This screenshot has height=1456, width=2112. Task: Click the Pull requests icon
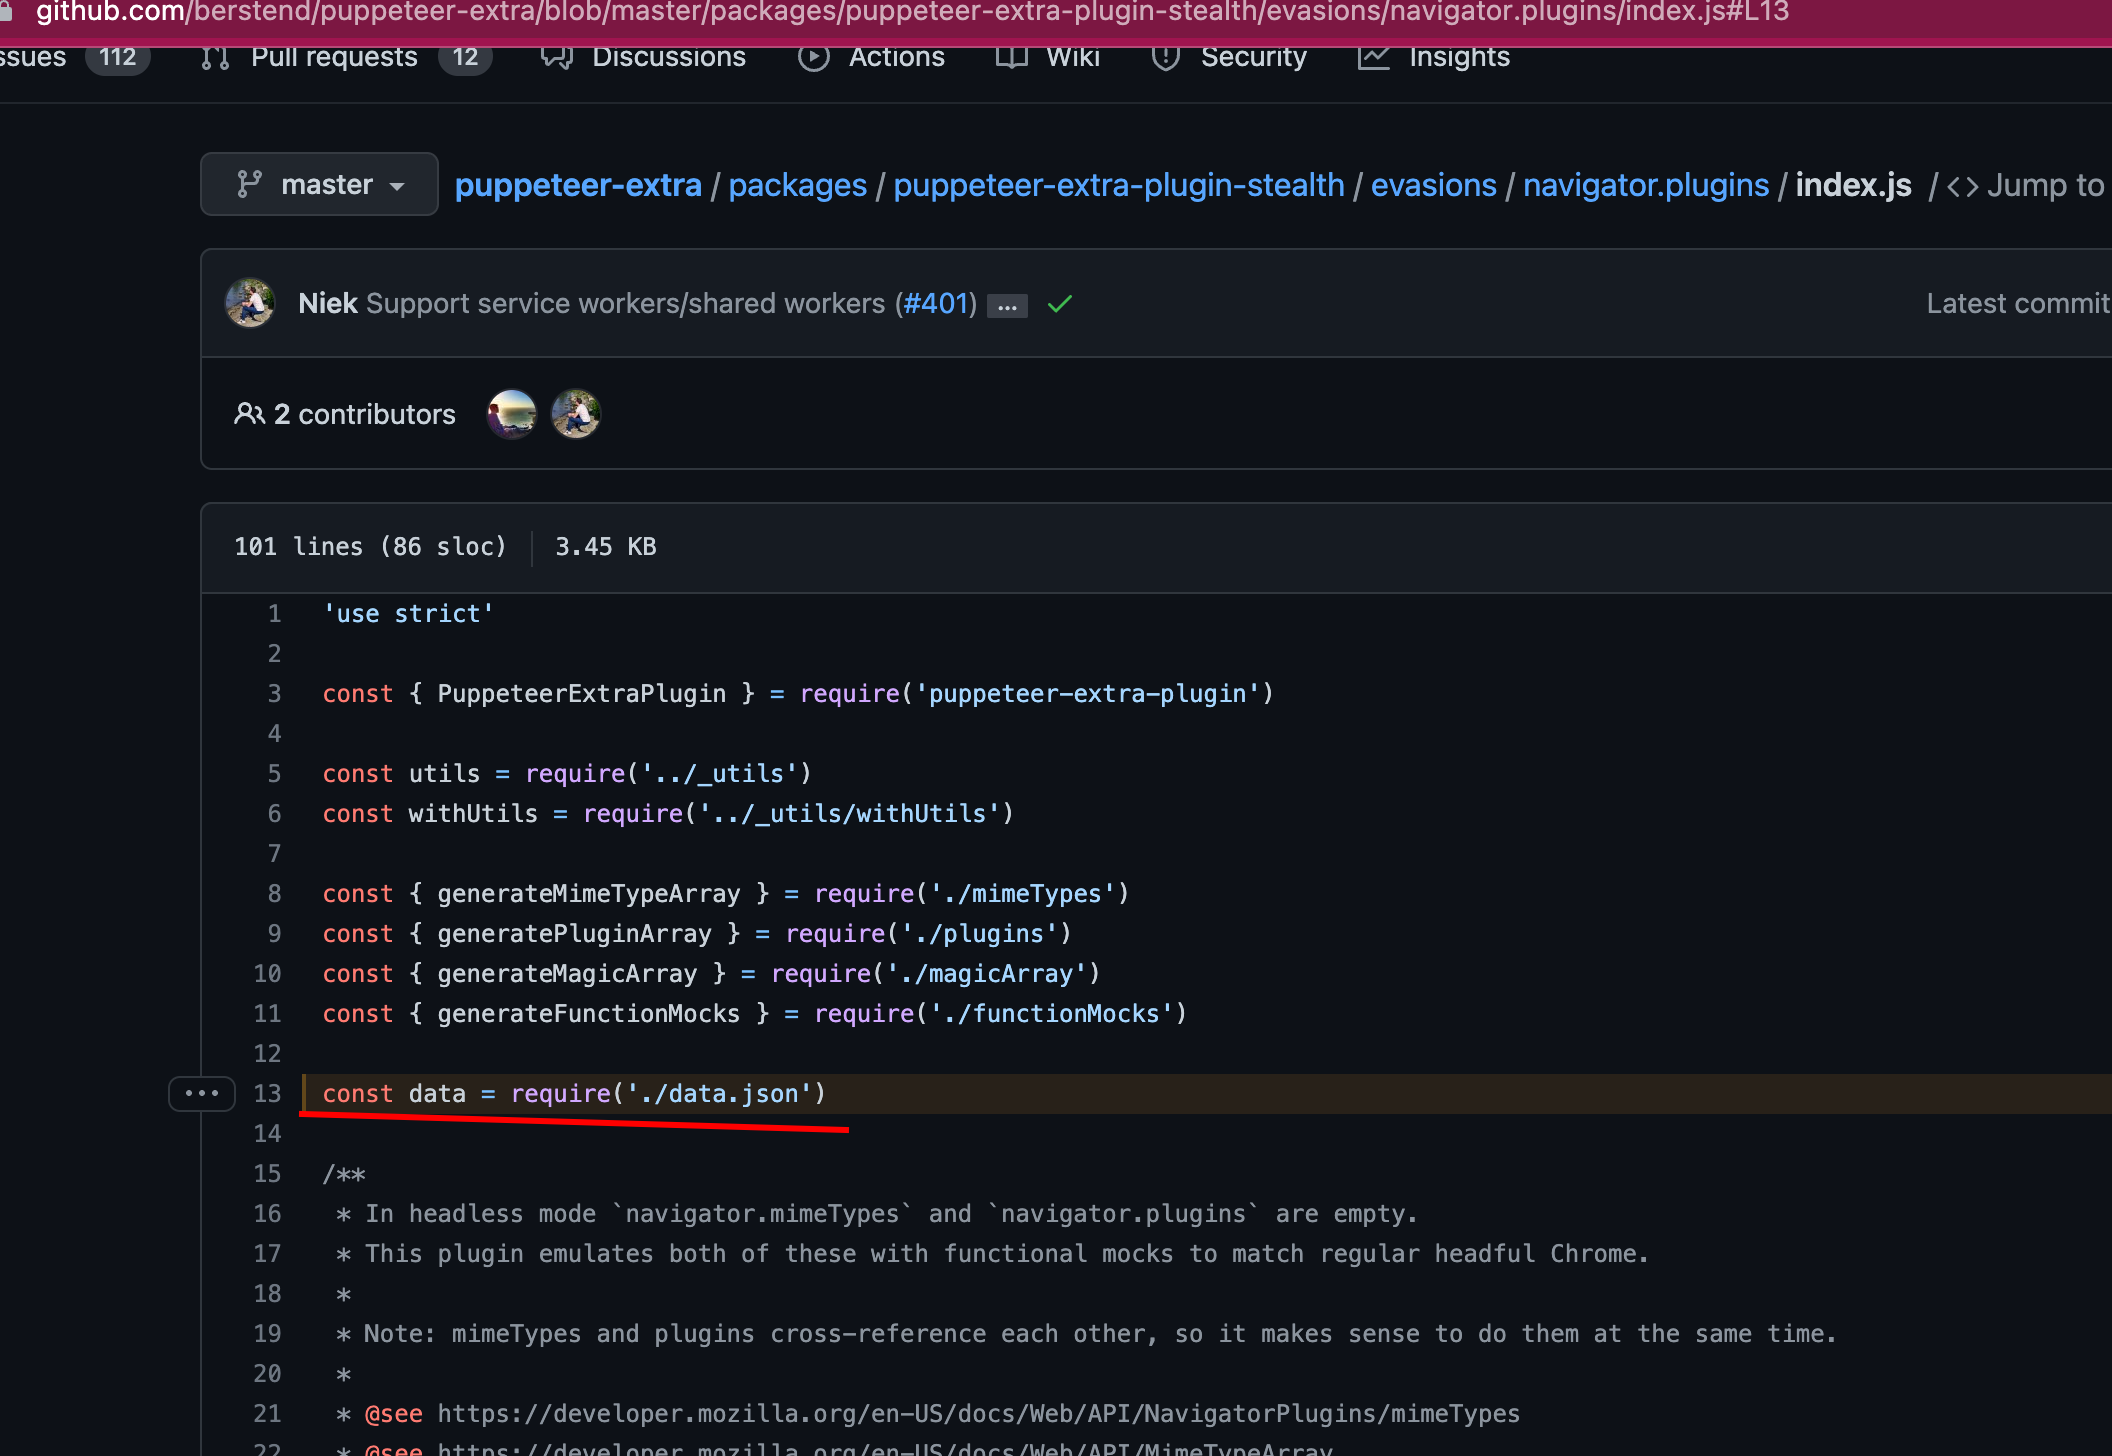click(x=212, y=57)
